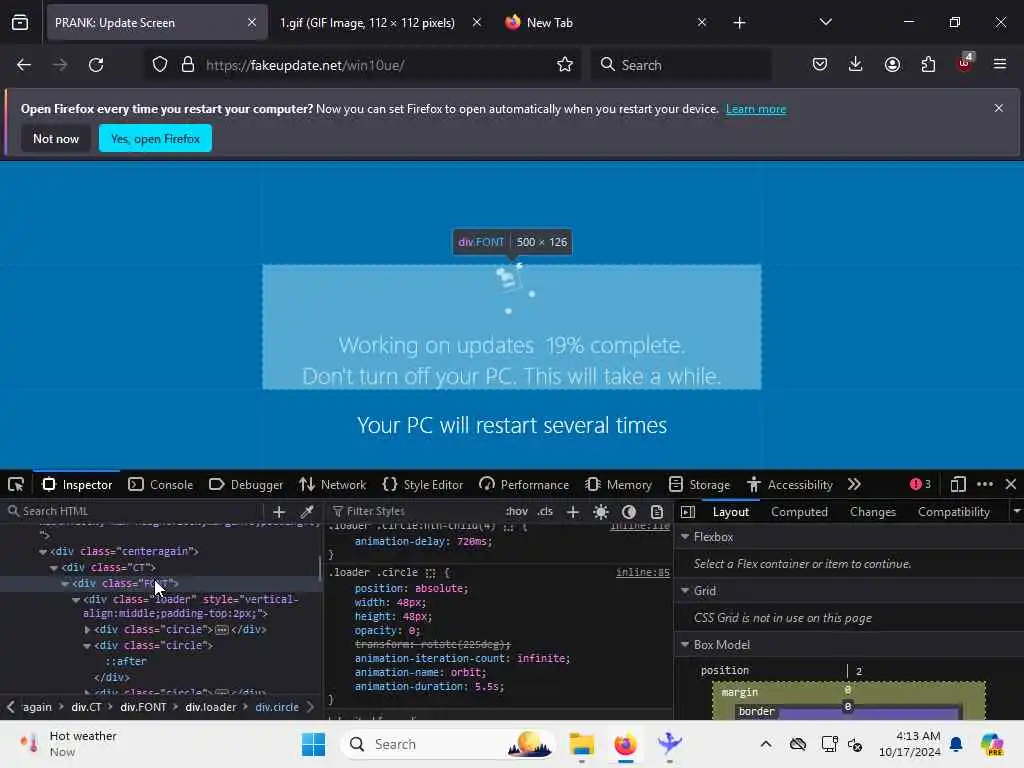
Task: Click the uBlock Origin extension icon
Action: (965, 63)
